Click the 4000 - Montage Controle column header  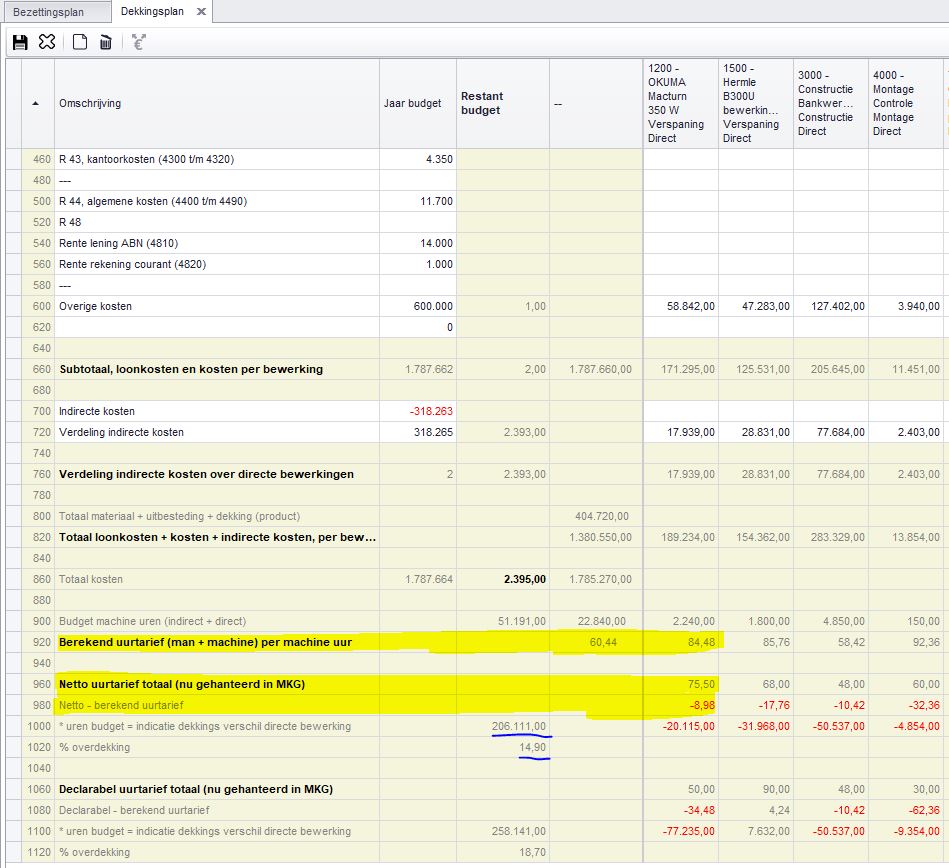(x=905, y=104)
